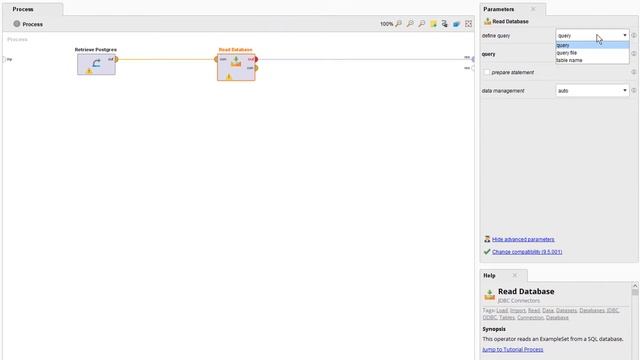This screenshot has width=640, height=360.
Task: Click Hide advanced parameters link
Action: coord(523,239)
